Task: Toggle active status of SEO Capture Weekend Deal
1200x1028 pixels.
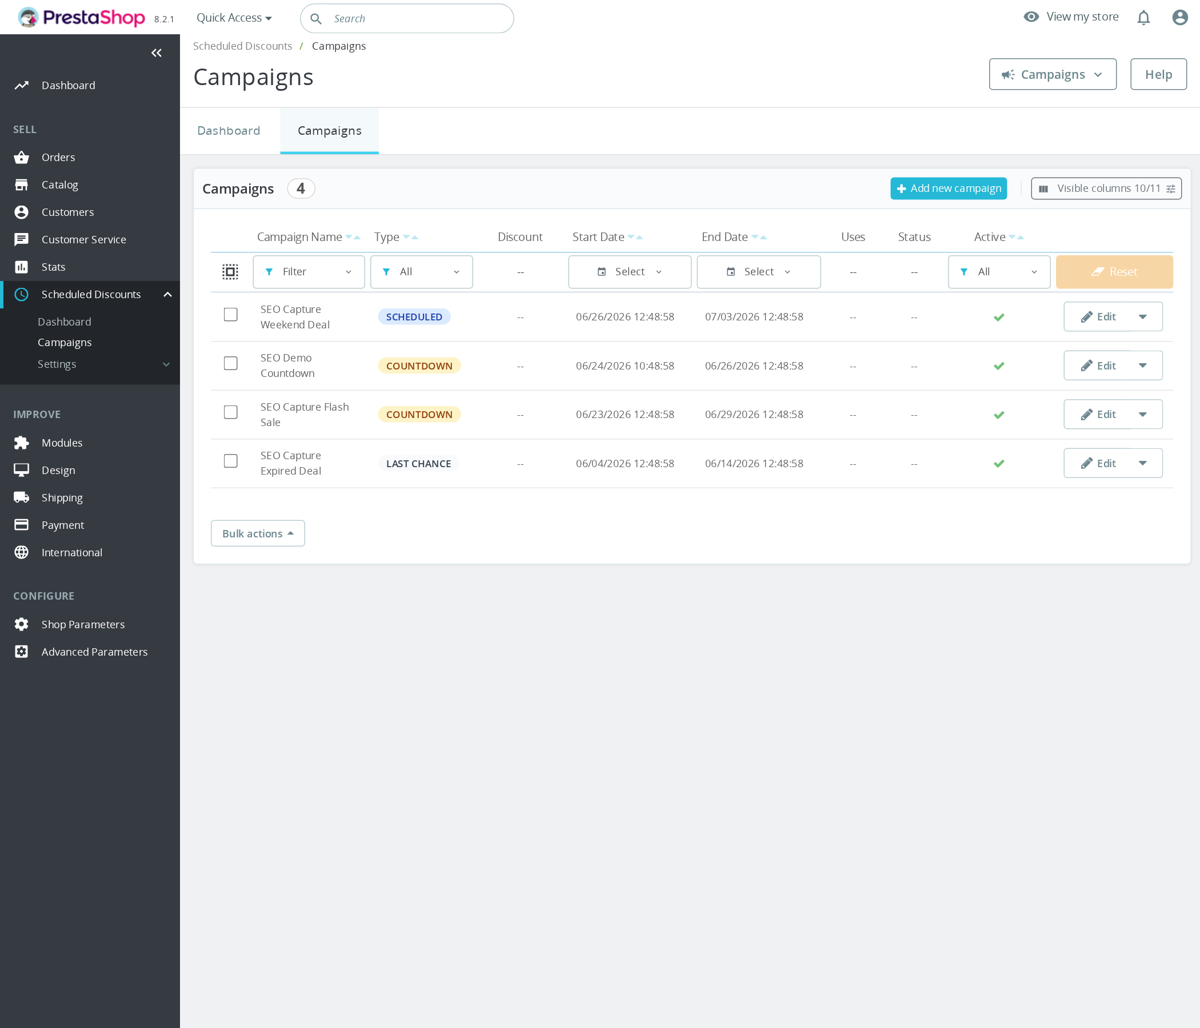Action: [998, 317]
